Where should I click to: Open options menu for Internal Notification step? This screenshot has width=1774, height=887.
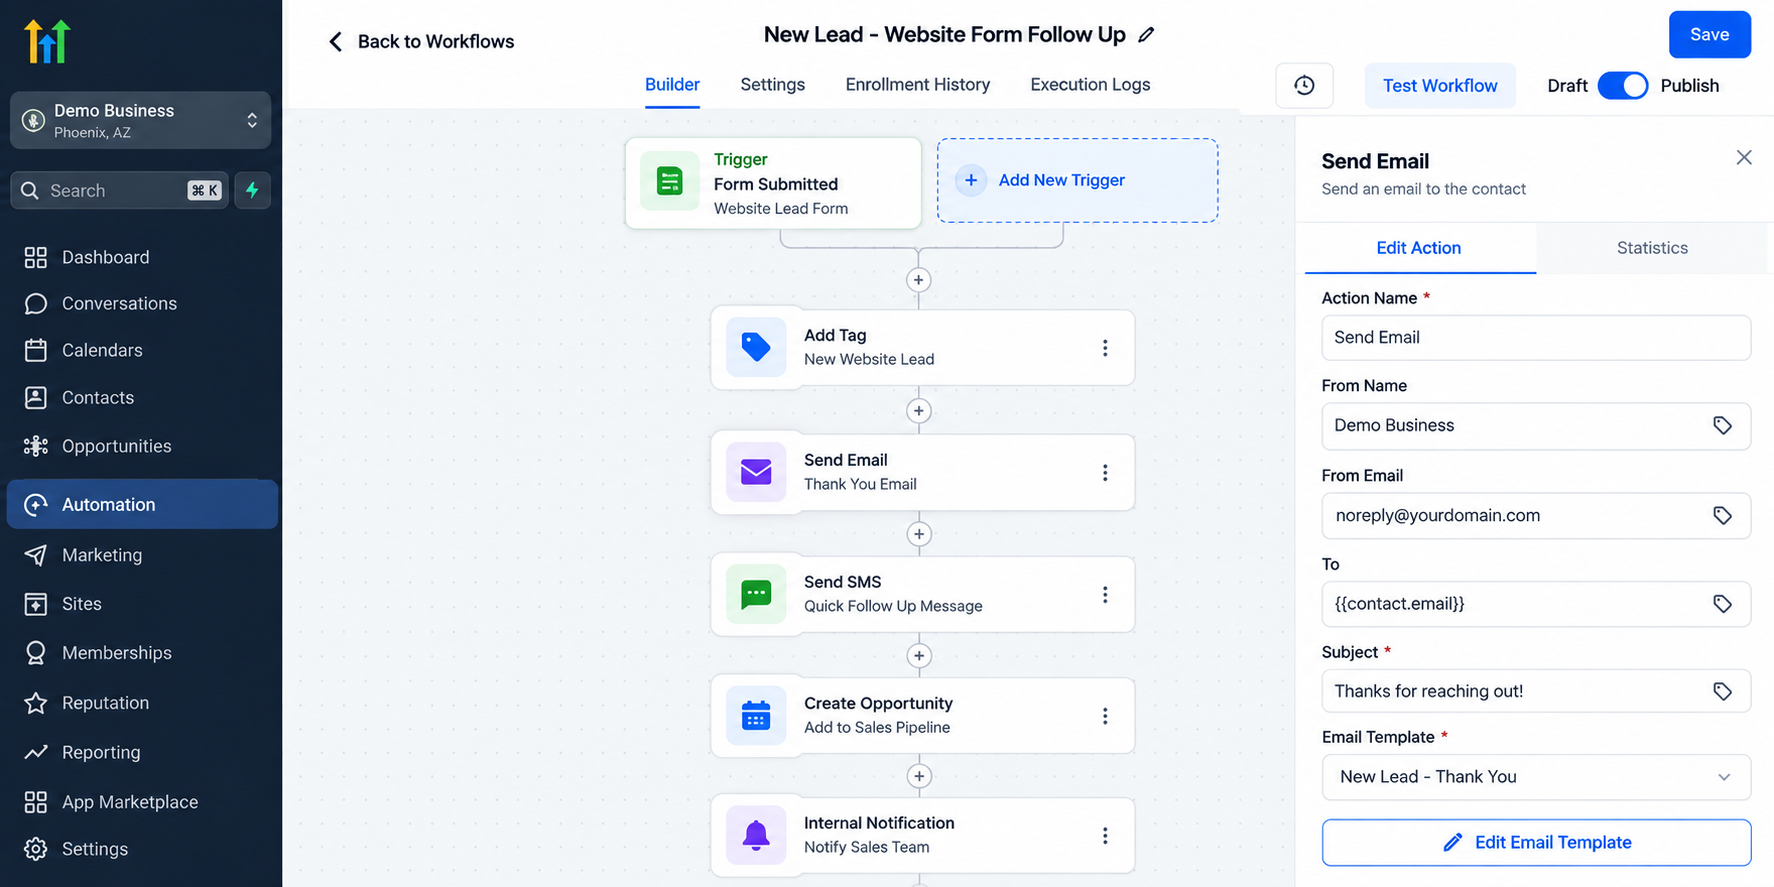(1105, 836)
